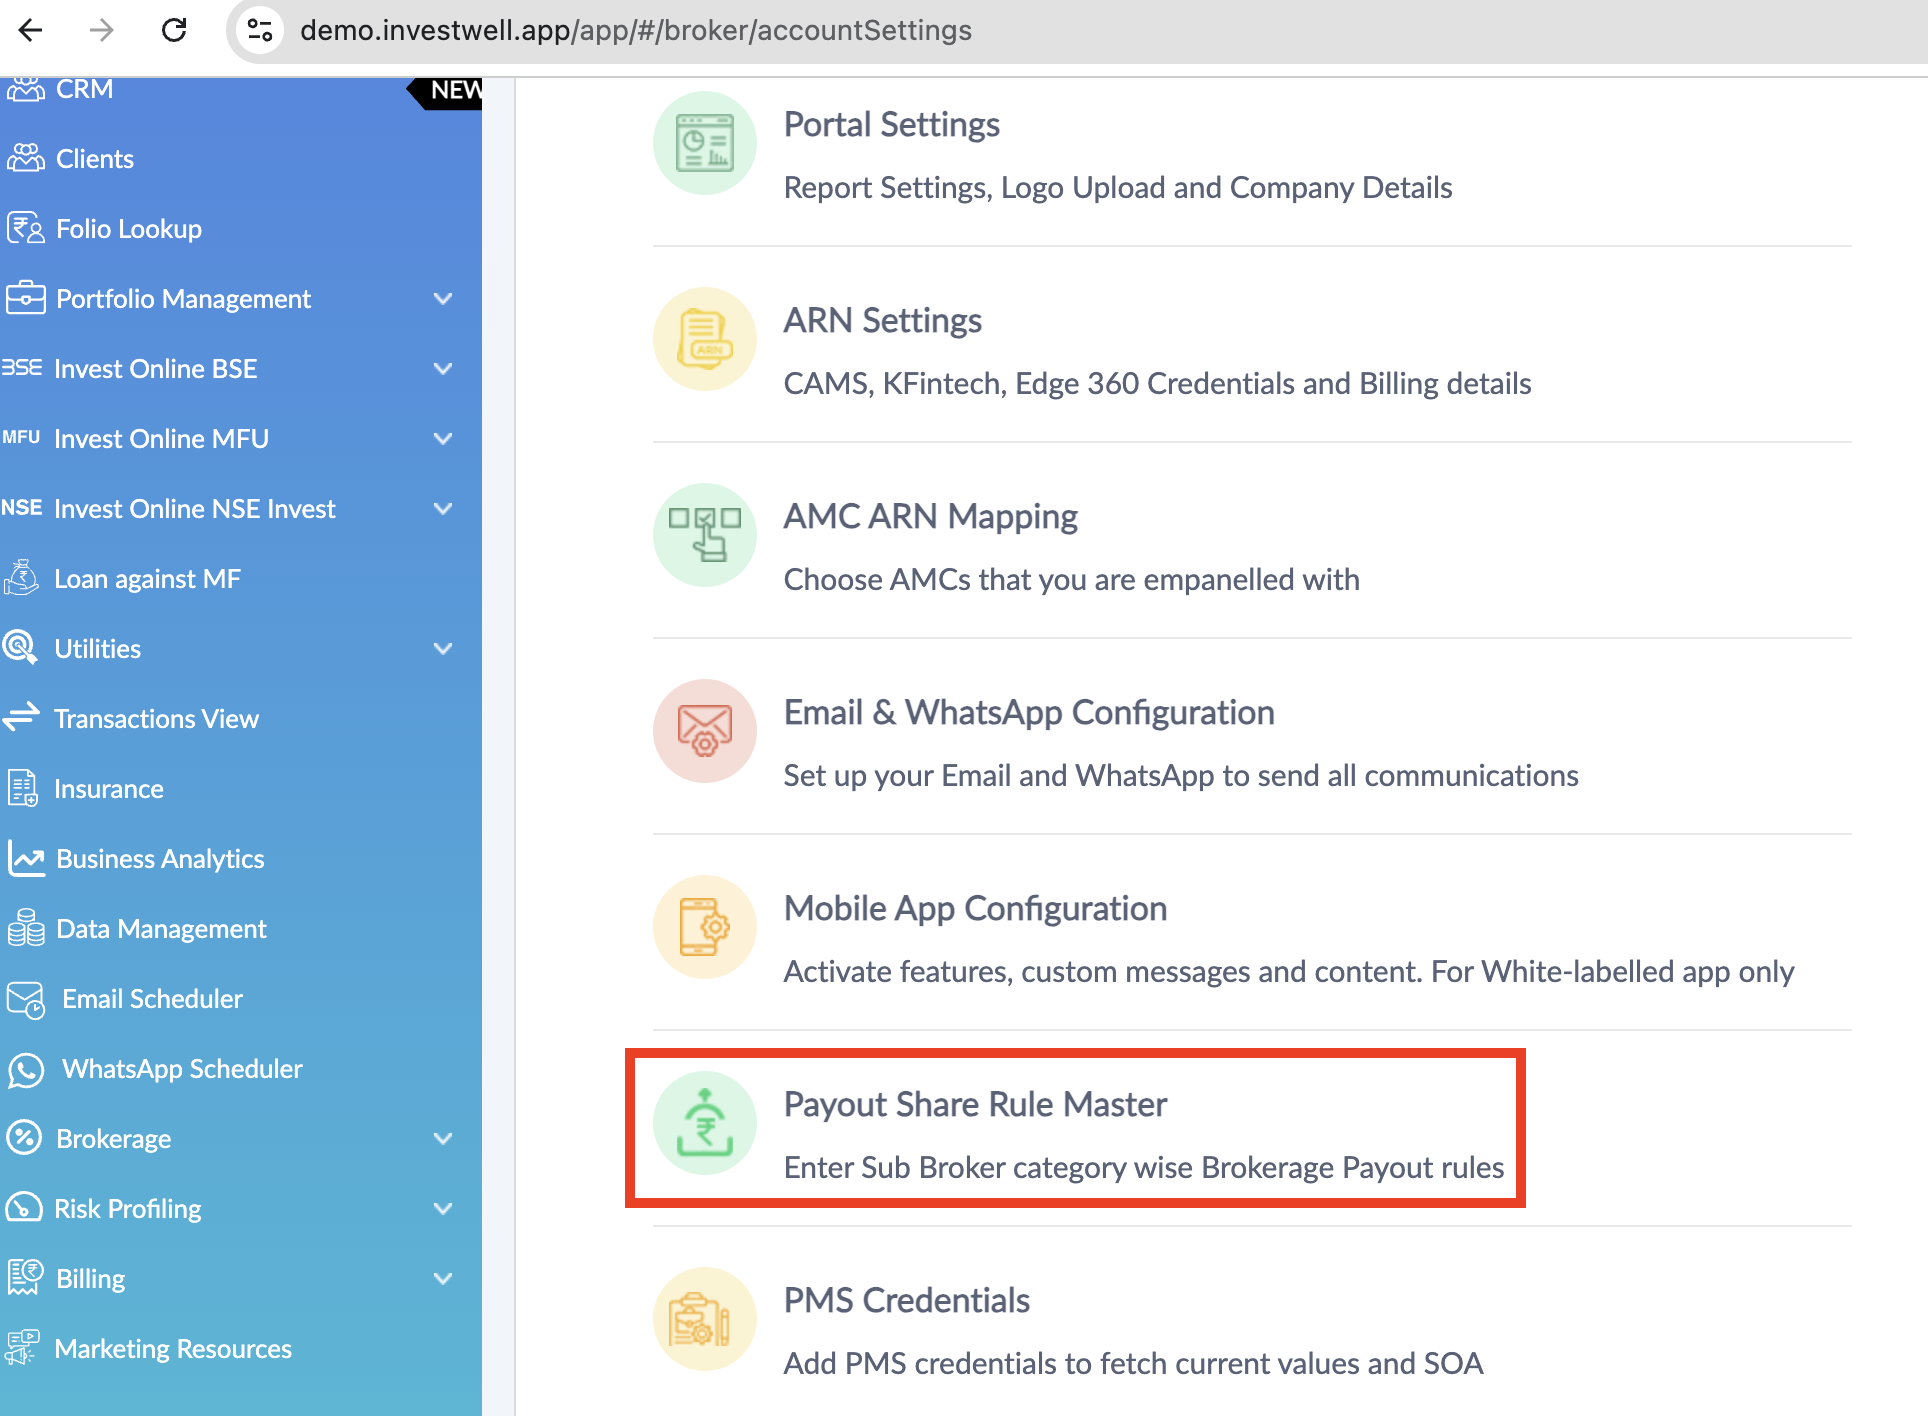Expand the Portfolio Management menu chevron

click(443, 299)
